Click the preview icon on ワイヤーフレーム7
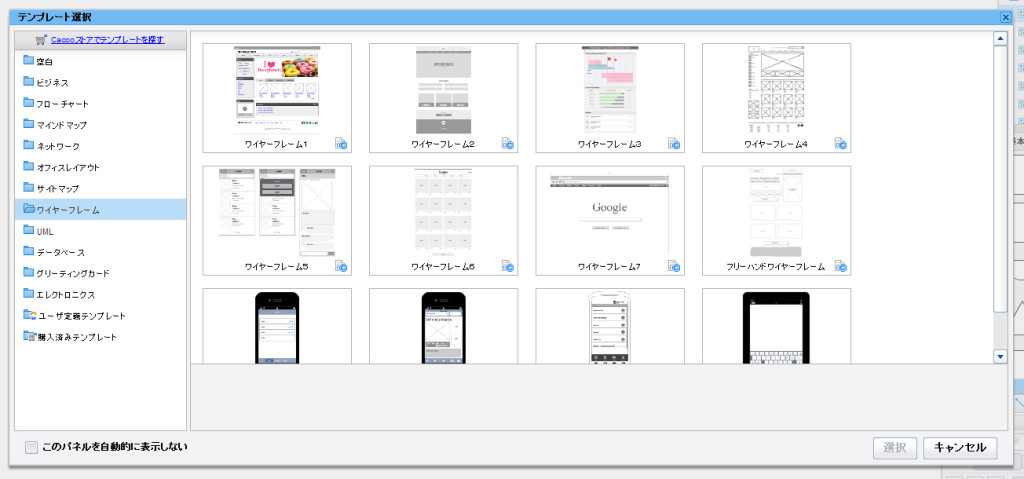Screen dimensions: 1024x479 pos(675,267)
